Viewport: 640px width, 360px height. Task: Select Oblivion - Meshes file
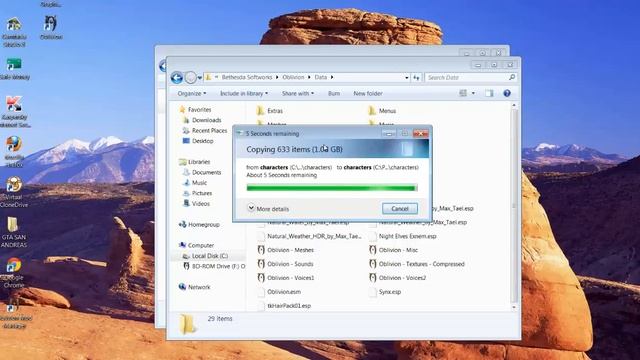point(286,250)
